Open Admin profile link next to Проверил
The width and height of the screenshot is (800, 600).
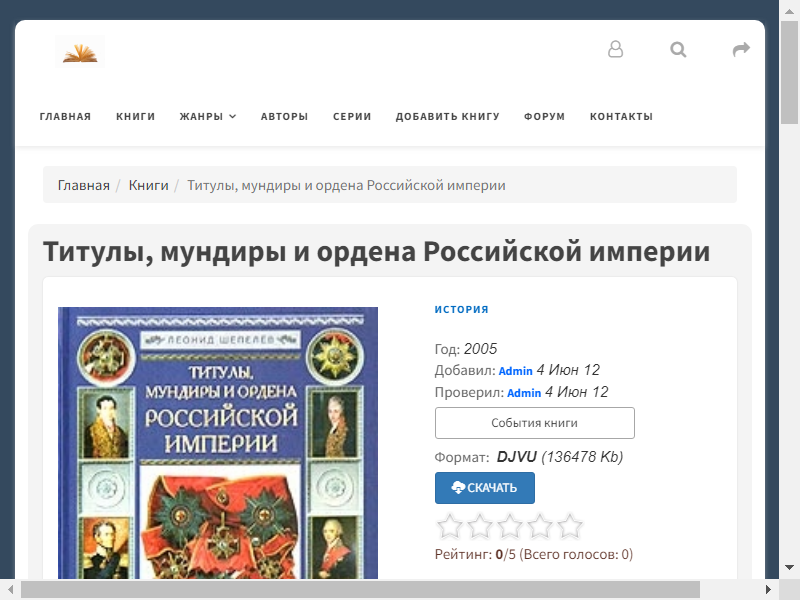tap(524, 393)
